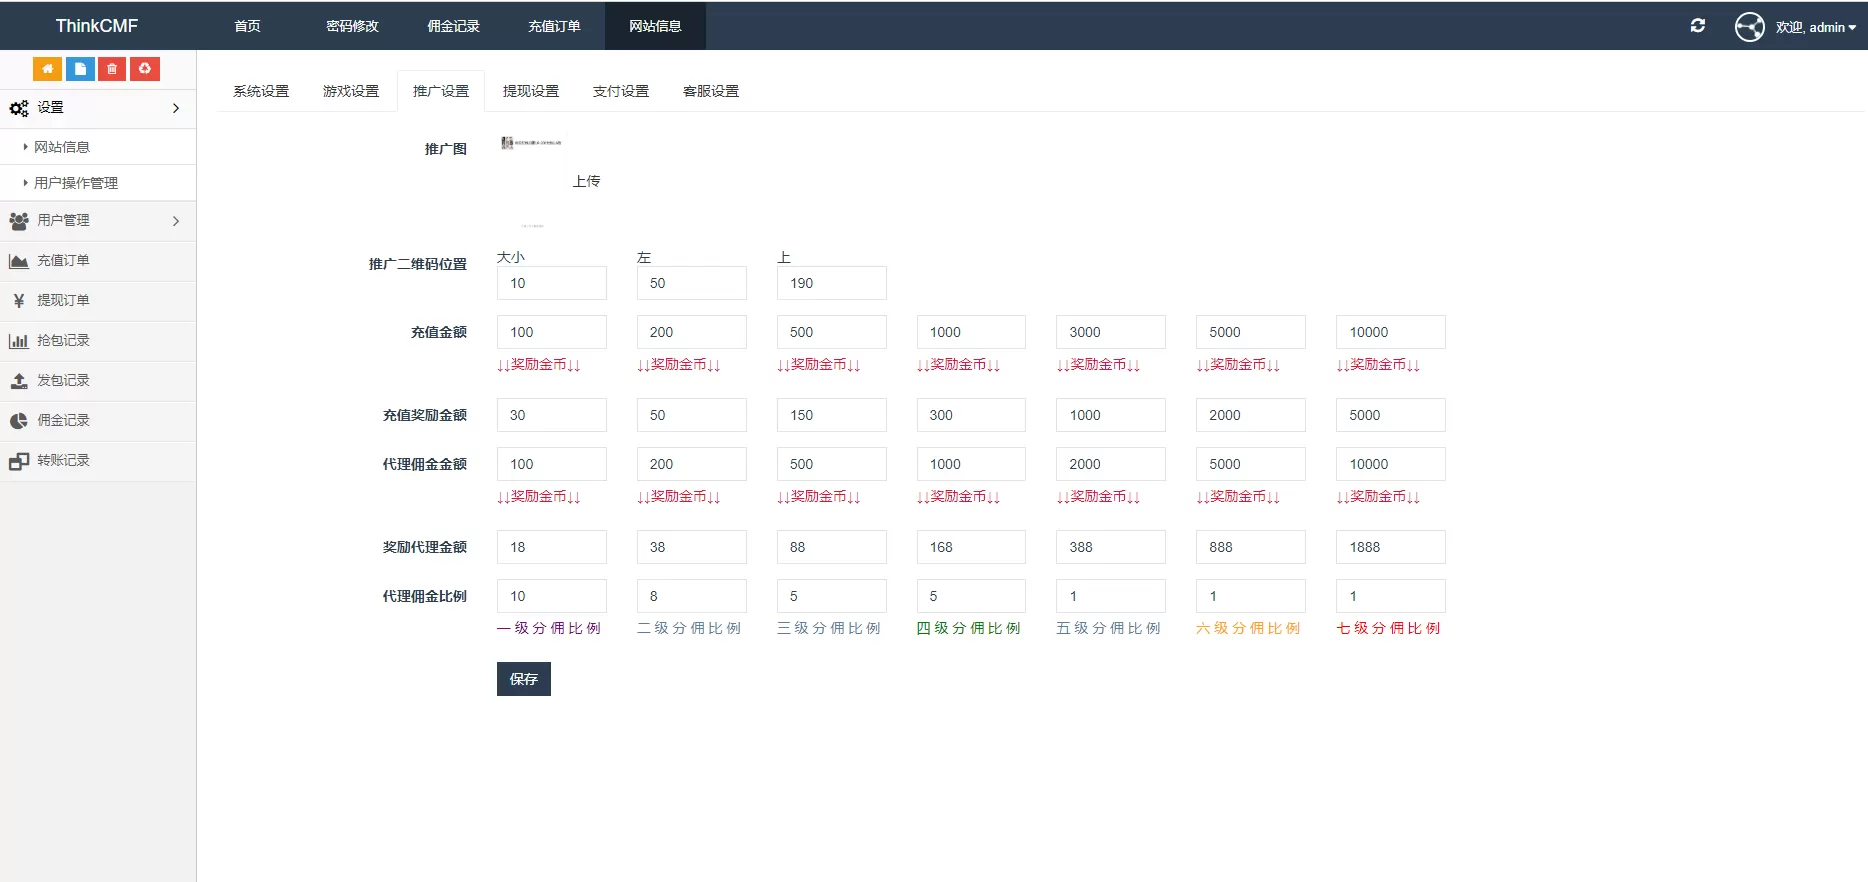
Task: Switch to the 提现设置 tab
Action: tap(530, 91)
